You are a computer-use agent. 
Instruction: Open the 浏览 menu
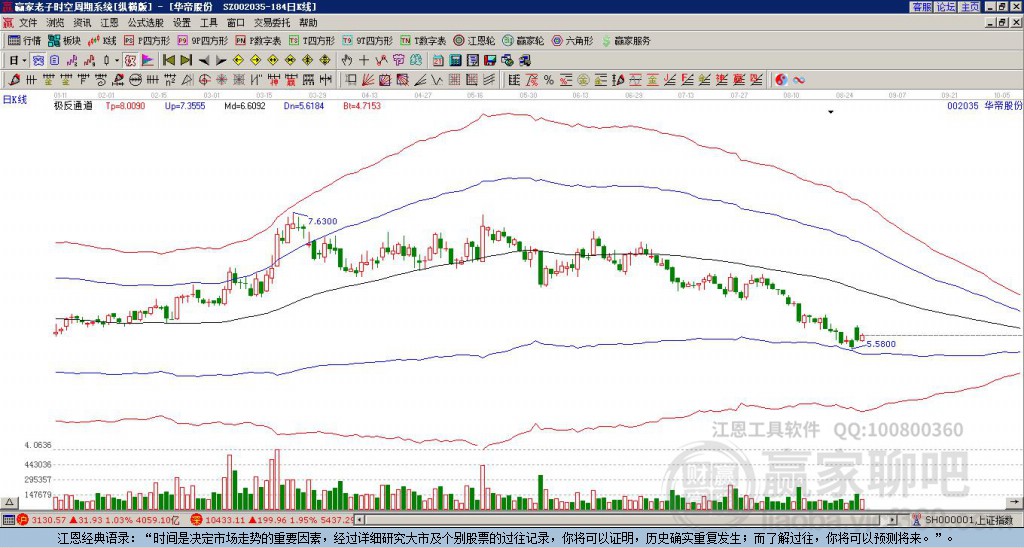(x=55, y=23)
